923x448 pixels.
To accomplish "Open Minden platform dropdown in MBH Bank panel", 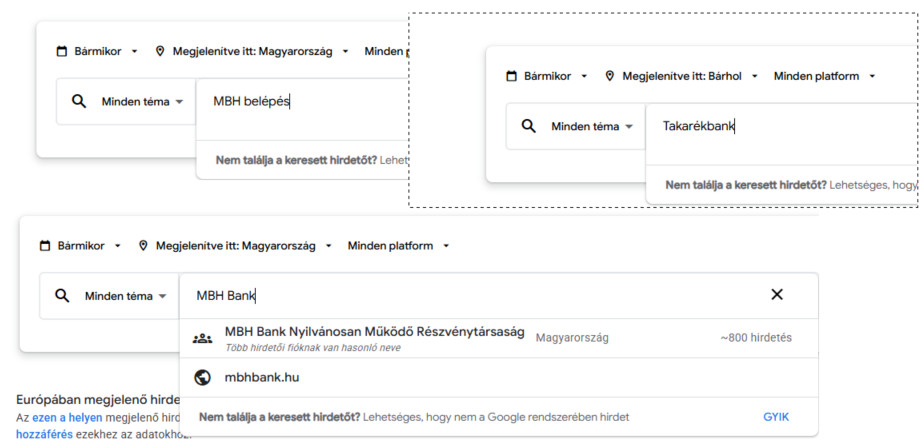I will click(399, 245).
